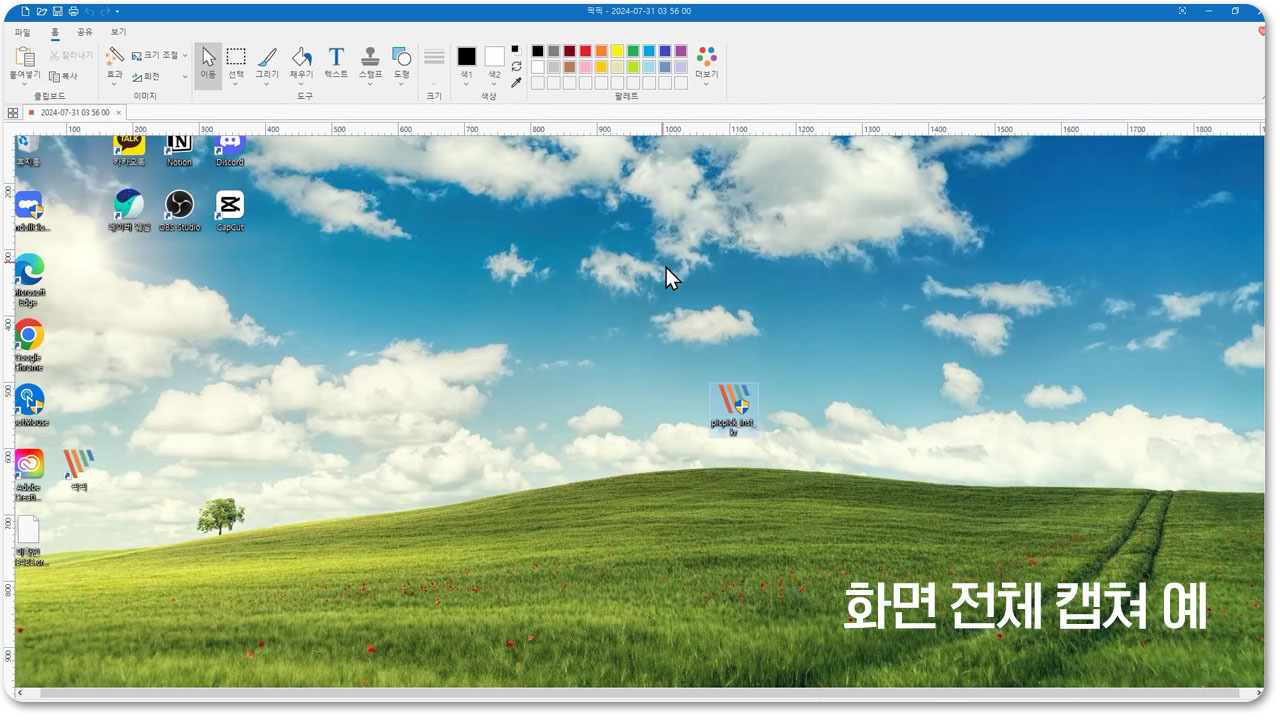Expand the arrow under 붙여넣기

[x=25, y=84]
